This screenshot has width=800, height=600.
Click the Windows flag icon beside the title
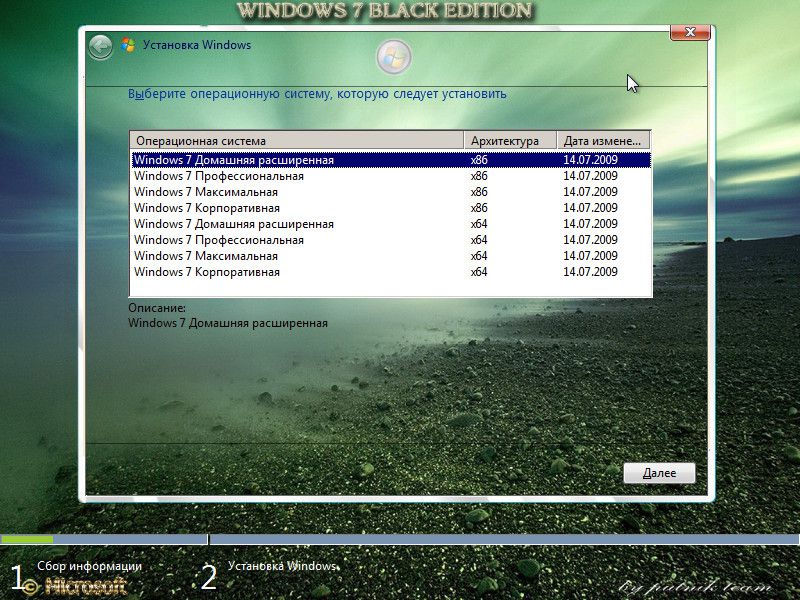128,45
